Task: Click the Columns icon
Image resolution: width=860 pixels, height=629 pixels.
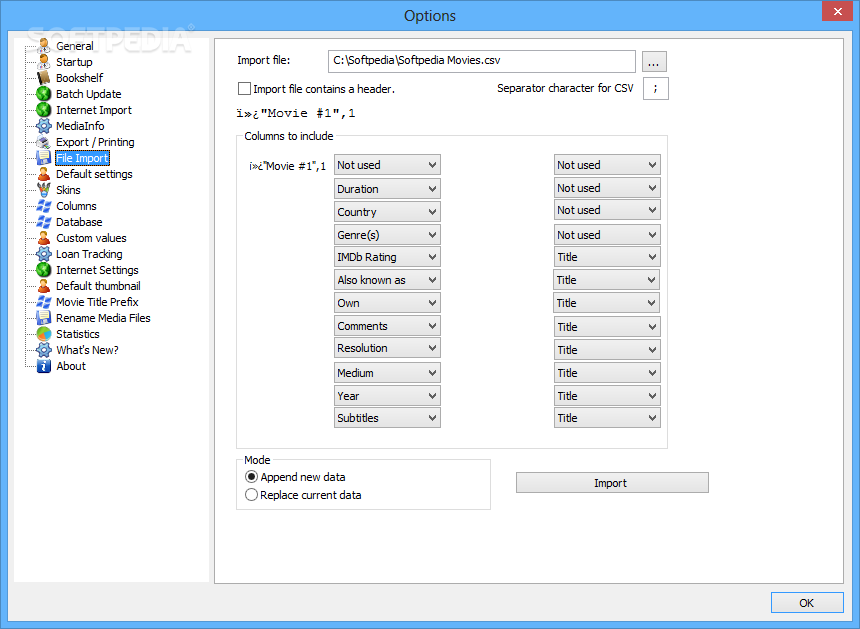Action: pos(44,206)
